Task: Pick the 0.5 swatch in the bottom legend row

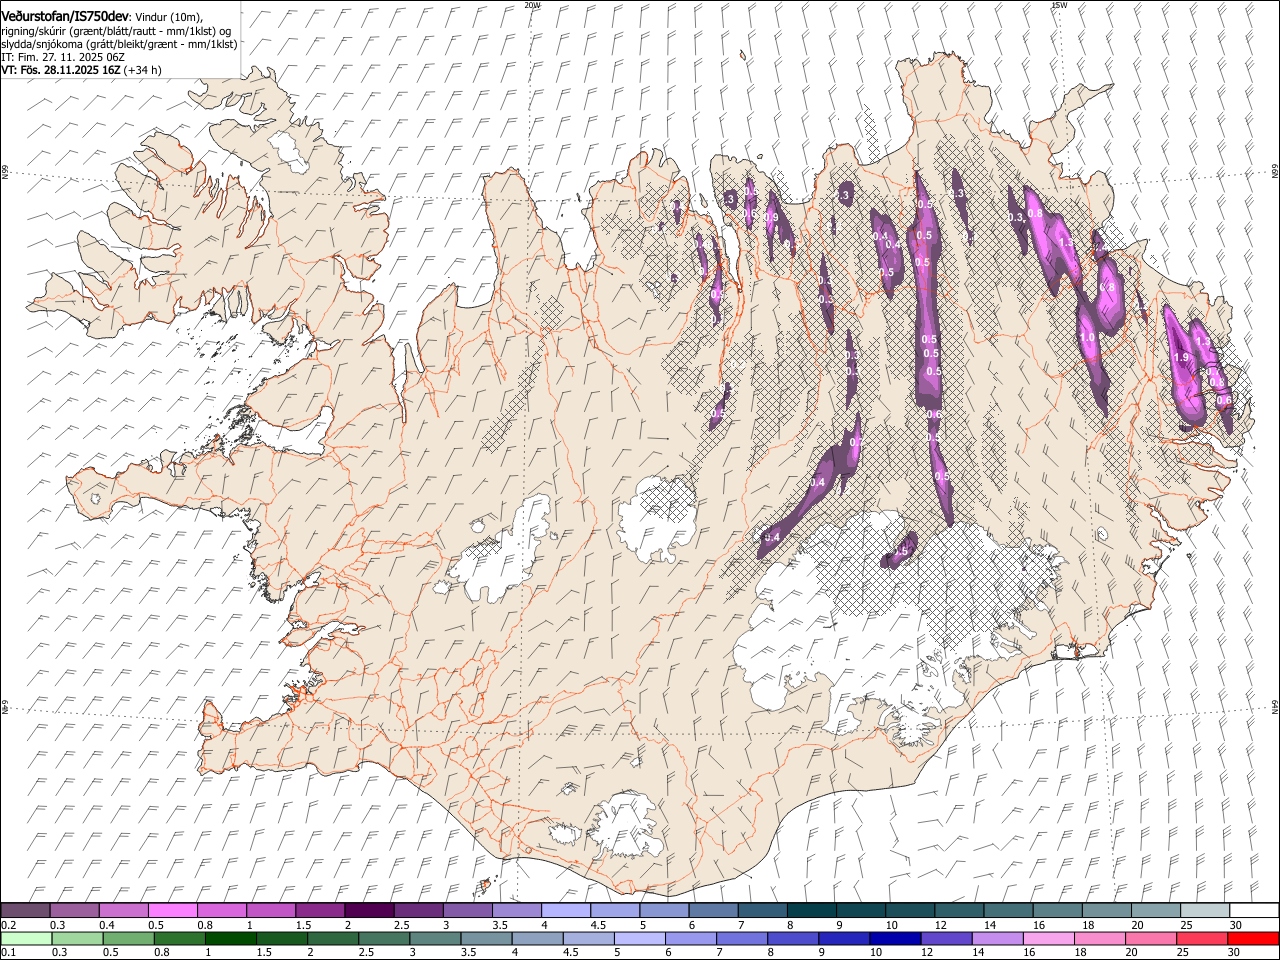Action: pos(128,938)
